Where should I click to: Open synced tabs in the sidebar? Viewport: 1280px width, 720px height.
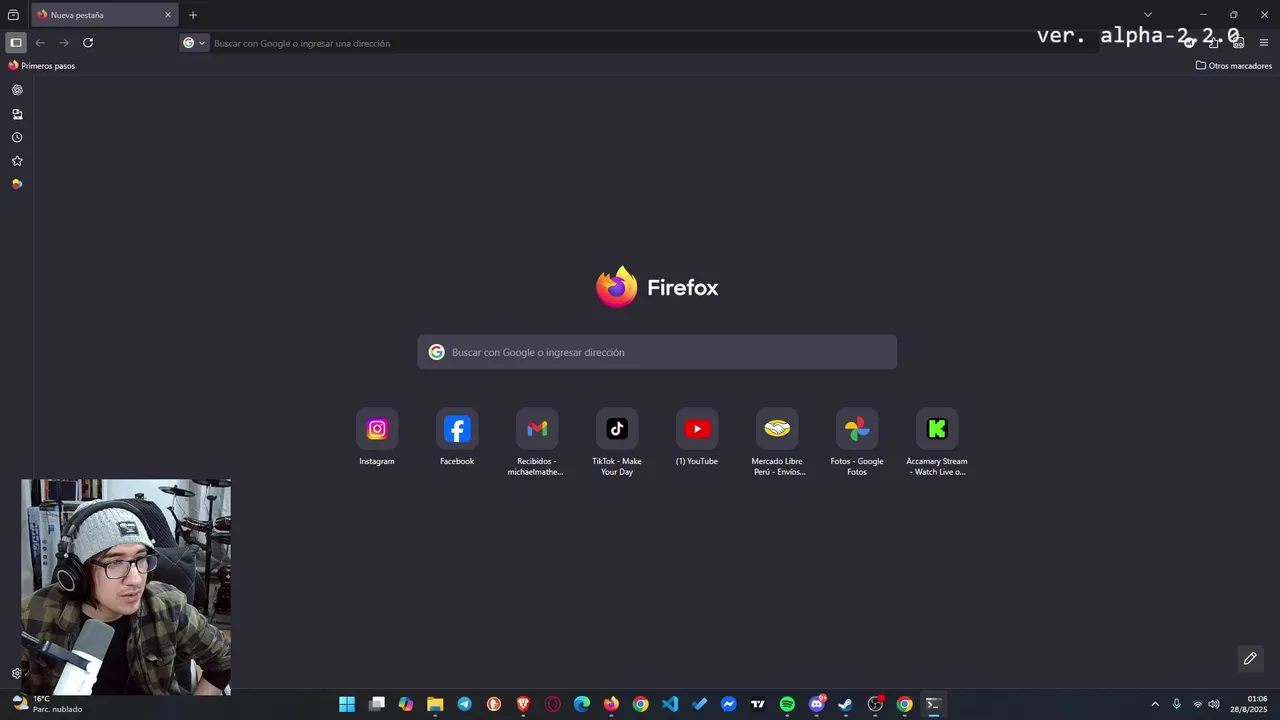[17, 114]
